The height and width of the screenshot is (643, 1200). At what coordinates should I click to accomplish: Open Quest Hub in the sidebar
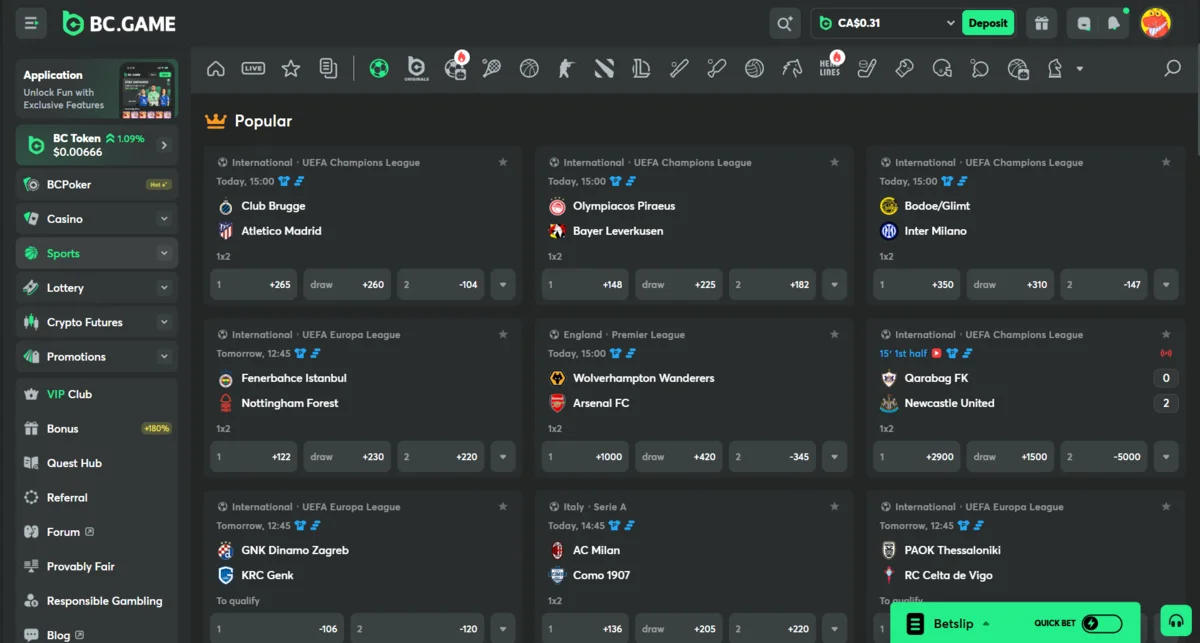click(x=74, y=463)
